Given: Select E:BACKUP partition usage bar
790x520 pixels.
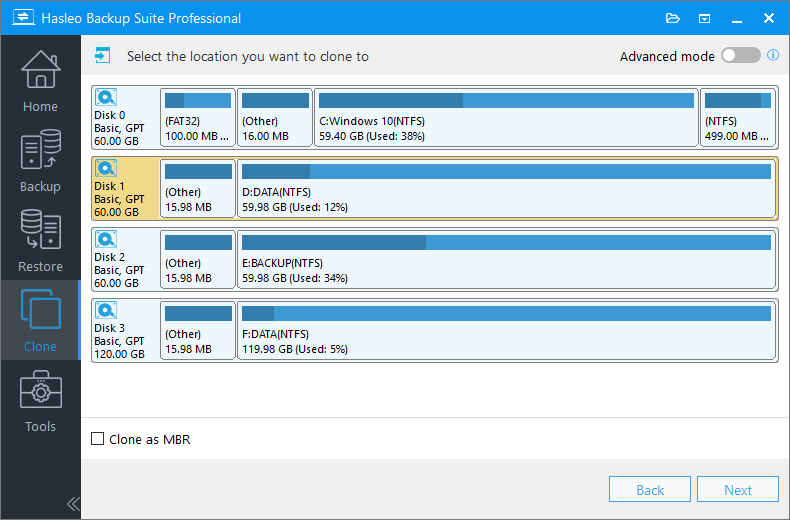Looking at the screenshot, I should [x=506, y=243].
